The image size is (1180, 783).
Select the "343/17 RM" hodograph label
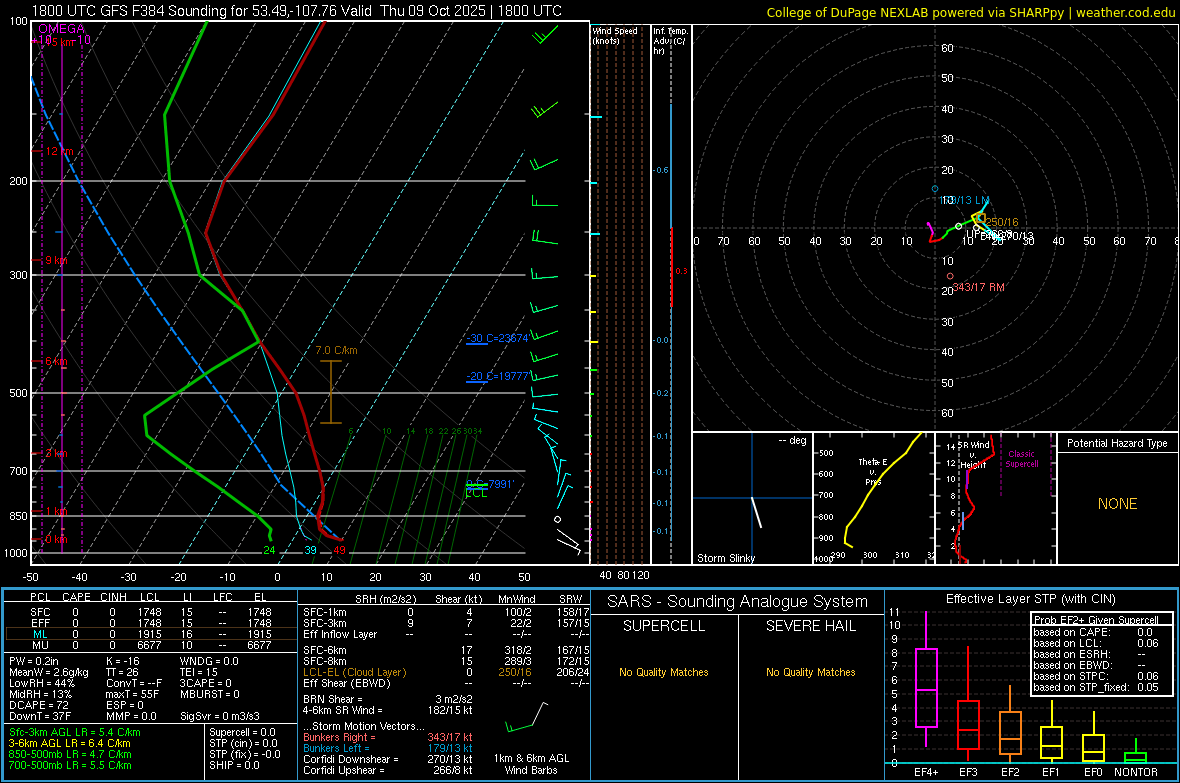tap(978, 287)
